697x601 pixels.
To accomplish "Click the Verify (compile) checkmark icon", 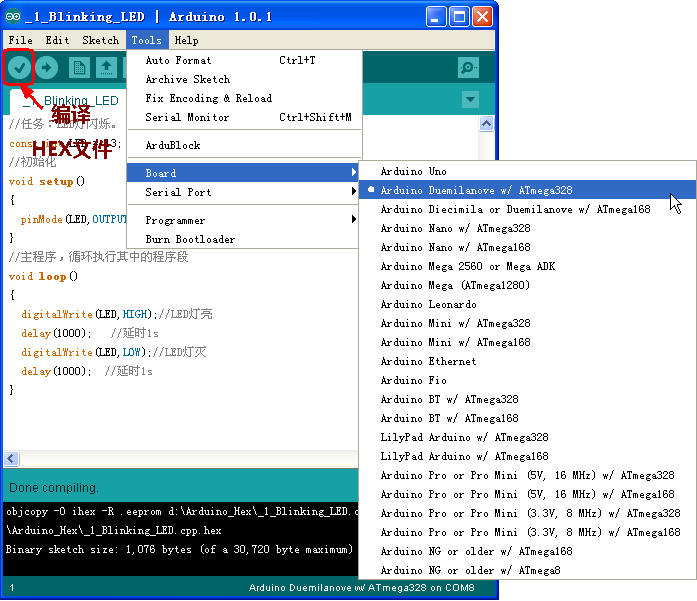I will pyautogui.click(x=19, y=68).
